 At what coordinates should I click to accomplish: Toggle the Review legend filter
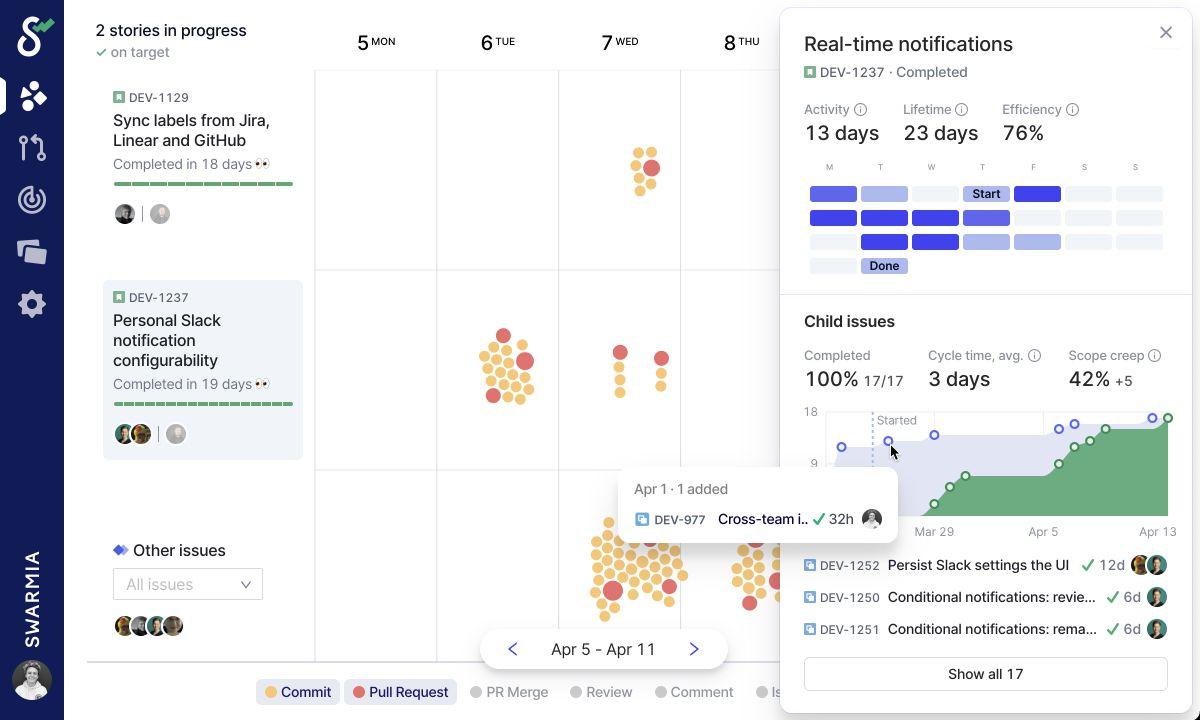tap(601, 692)
